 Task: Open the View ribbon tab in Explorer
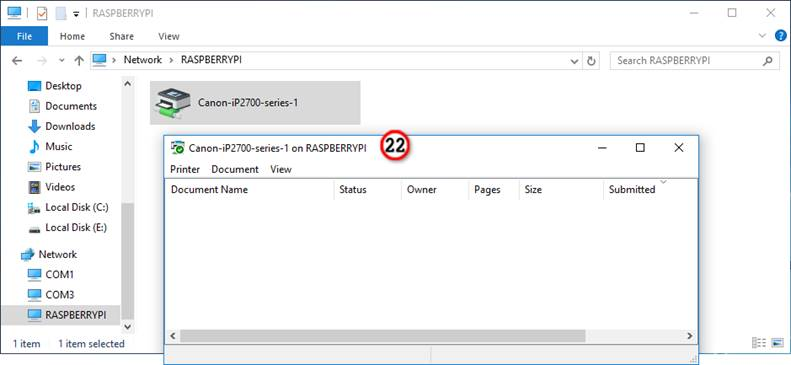point(168,36)
